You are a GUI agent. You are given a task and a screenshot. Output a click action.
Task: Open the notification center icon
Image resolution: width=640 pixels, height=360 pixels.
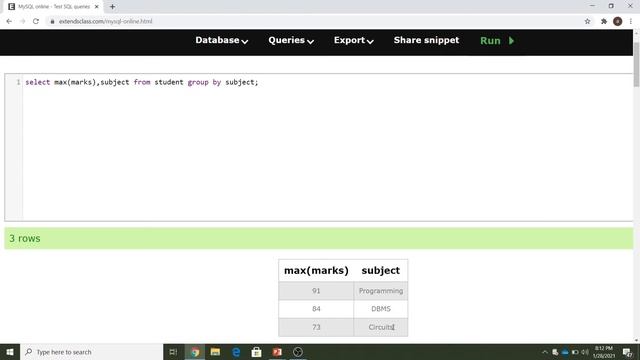click(x=627, y=352)
